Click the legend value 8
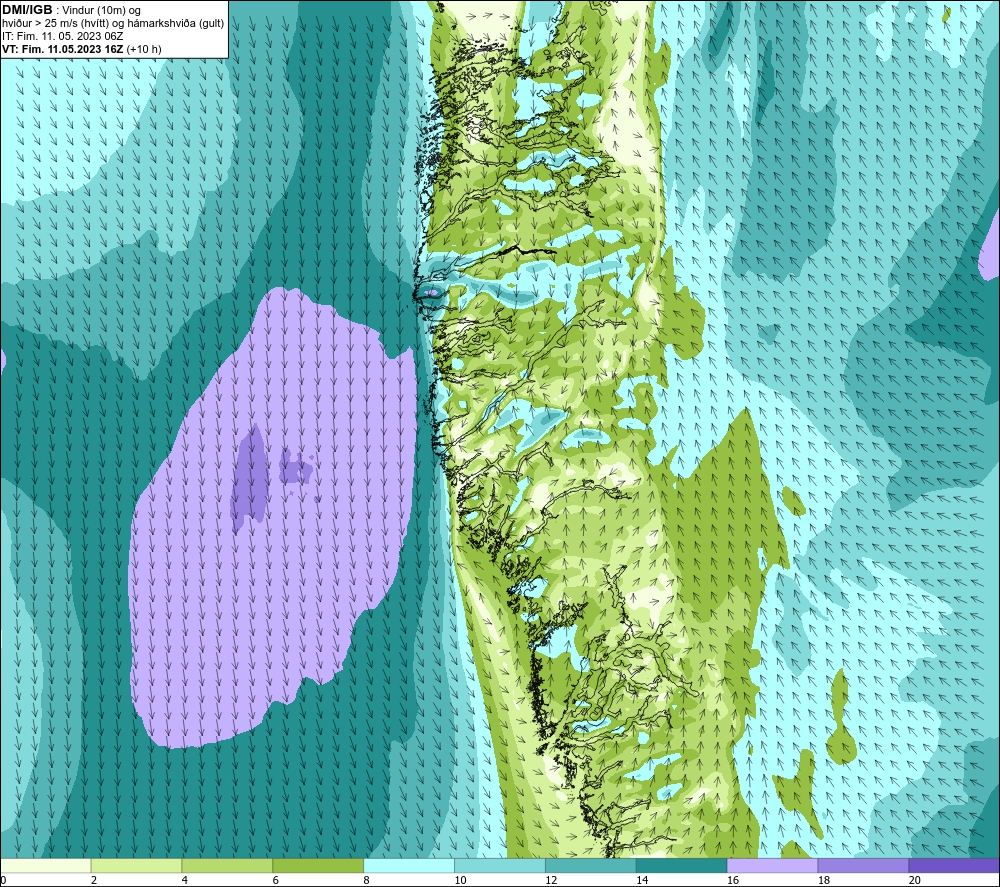 pos(366,881)
